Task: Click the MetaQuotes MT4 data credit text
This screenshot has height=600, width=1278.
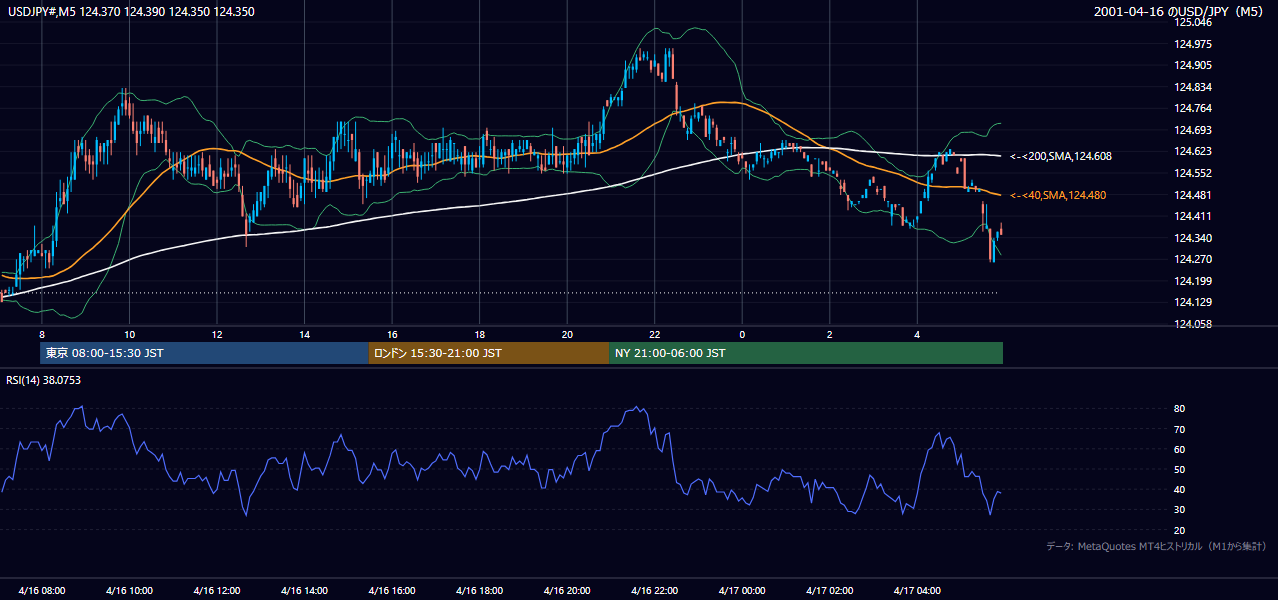Action: point(1156,546)
